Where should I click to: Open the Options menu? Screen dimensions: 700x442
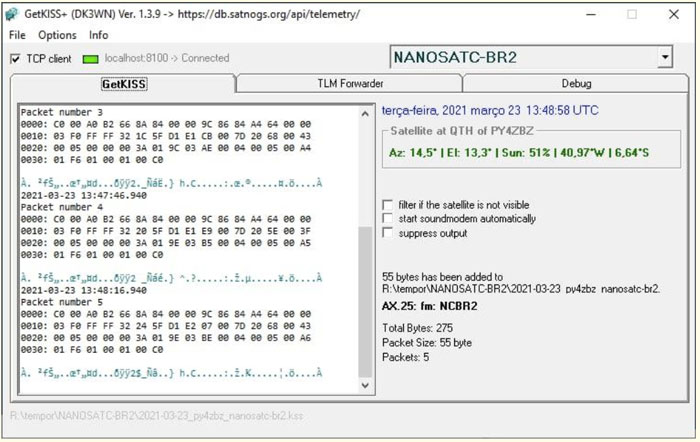57,35
